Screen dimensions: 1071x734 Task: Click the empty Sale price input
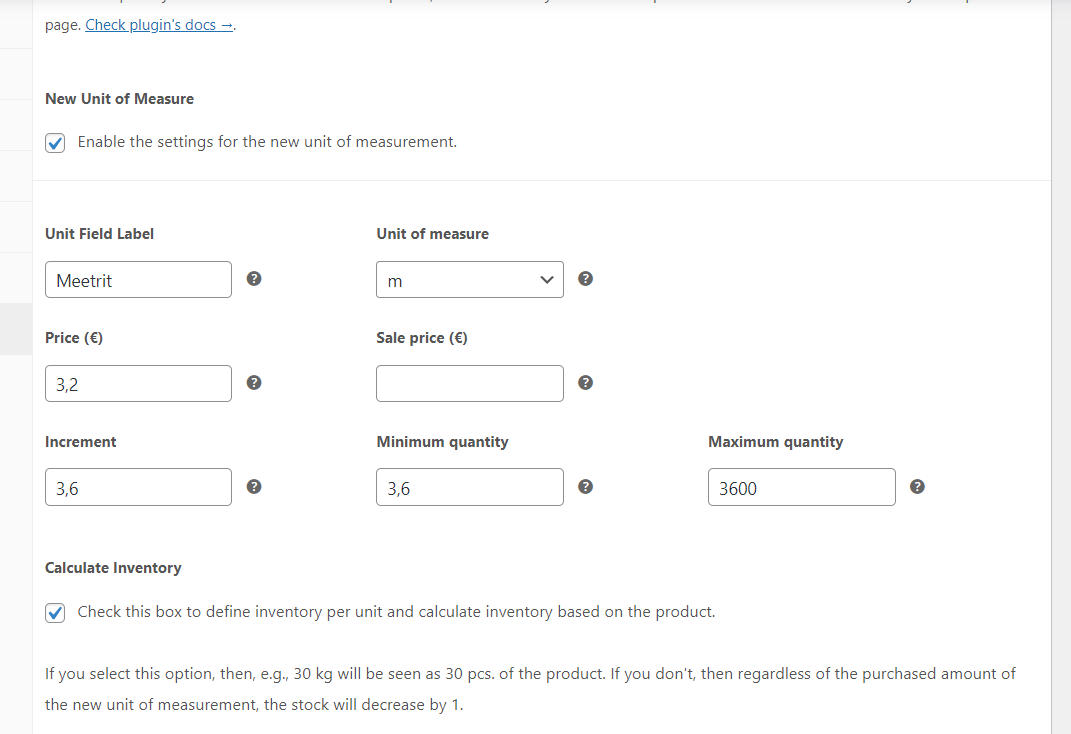pos(470,383)
